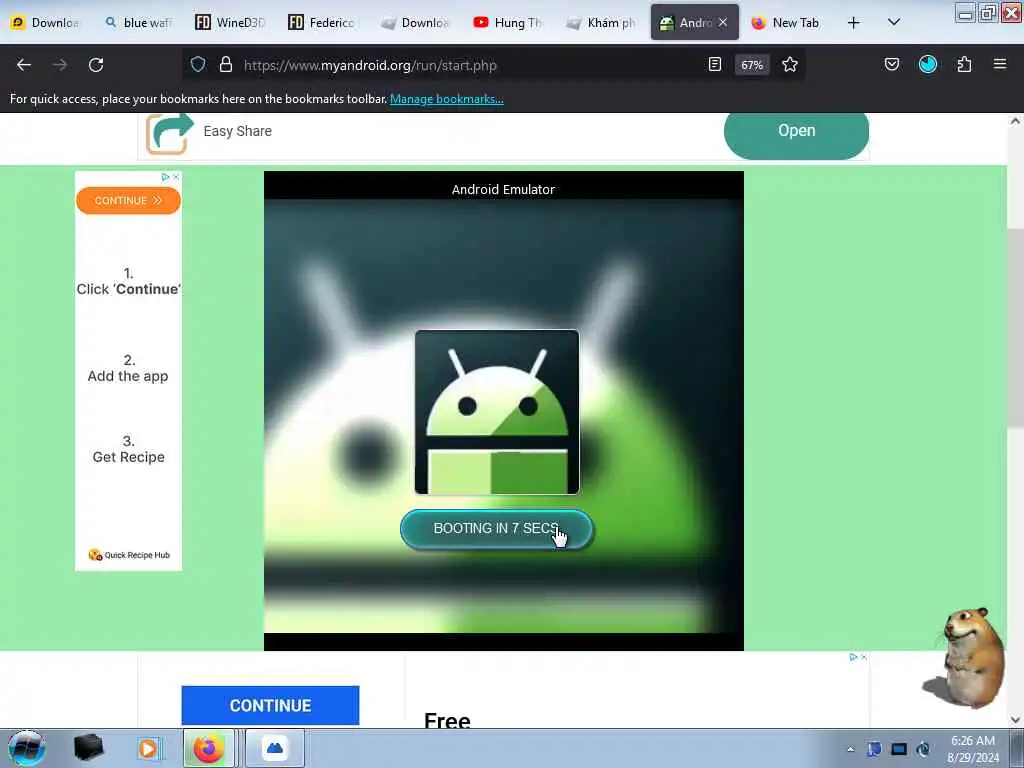Open AdChoices icon on left ad
This screenshot has height=768, width=1024.
165,177
